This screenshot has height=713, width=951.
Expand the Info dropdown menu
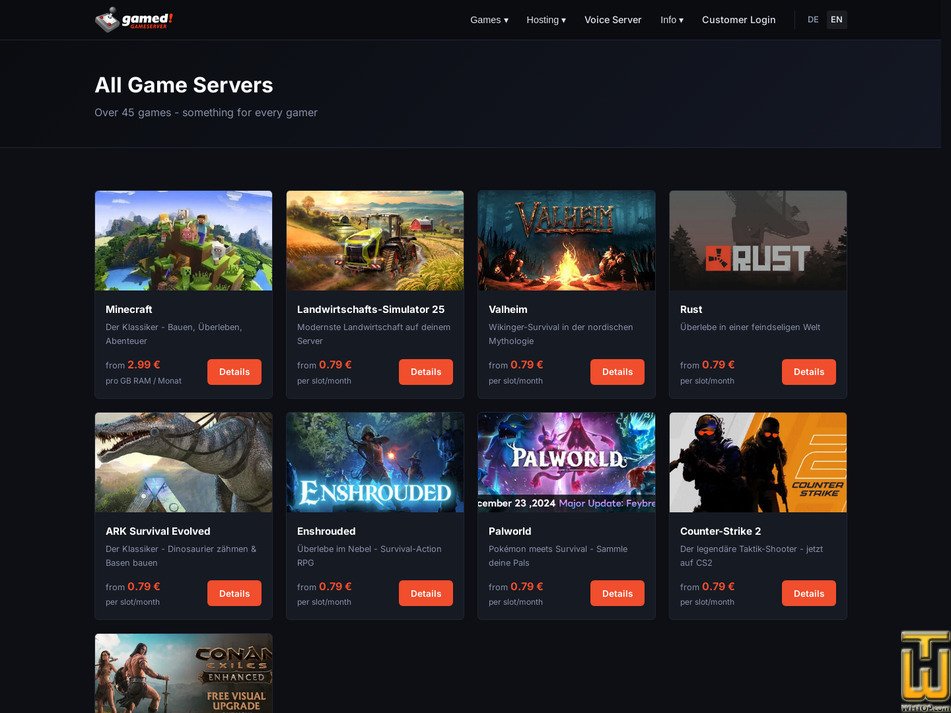coord(671,20)
